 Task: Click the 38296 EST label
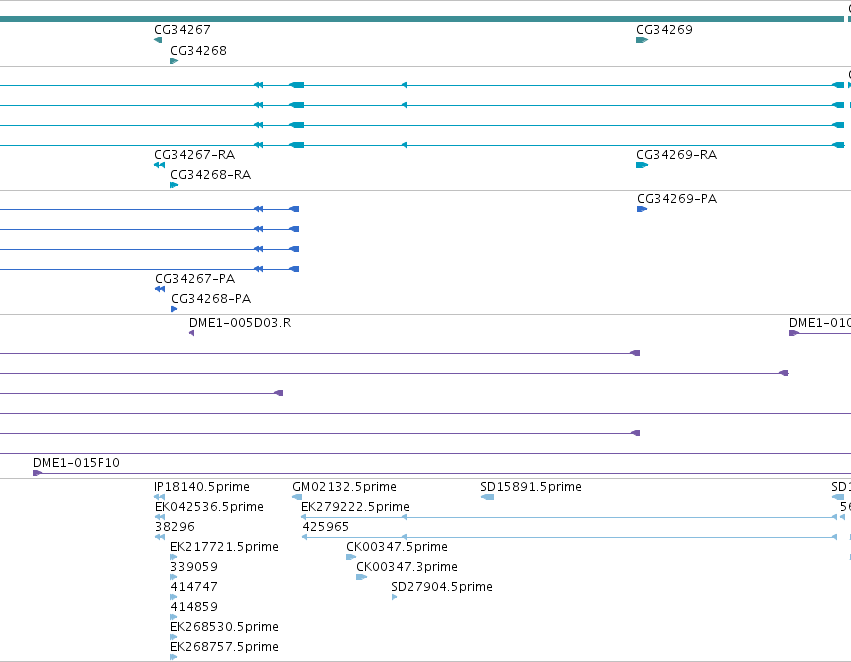175,527
